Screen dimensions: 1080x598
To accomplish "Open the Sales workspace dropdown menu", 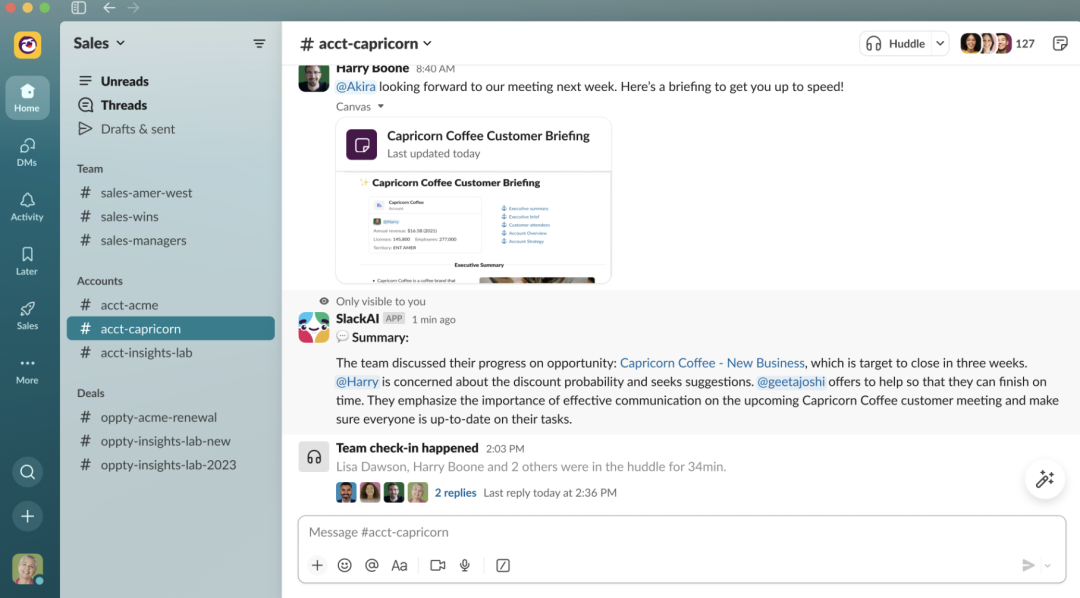I will point(99,43).
